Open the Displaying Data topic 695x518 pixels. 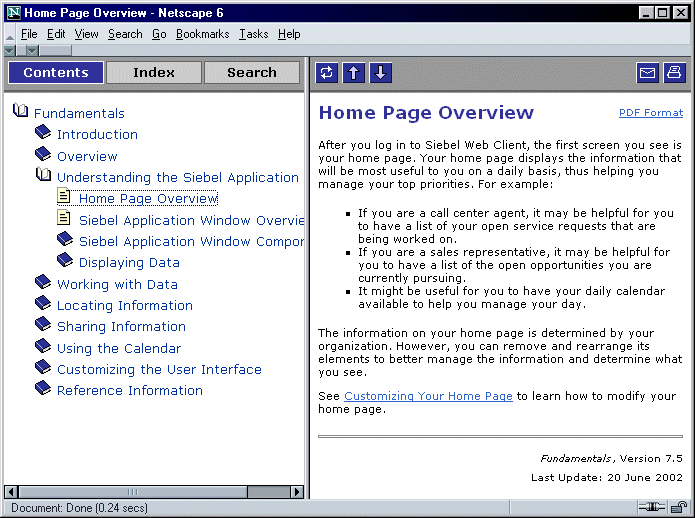pyautogui.click(x=129, y=263)
